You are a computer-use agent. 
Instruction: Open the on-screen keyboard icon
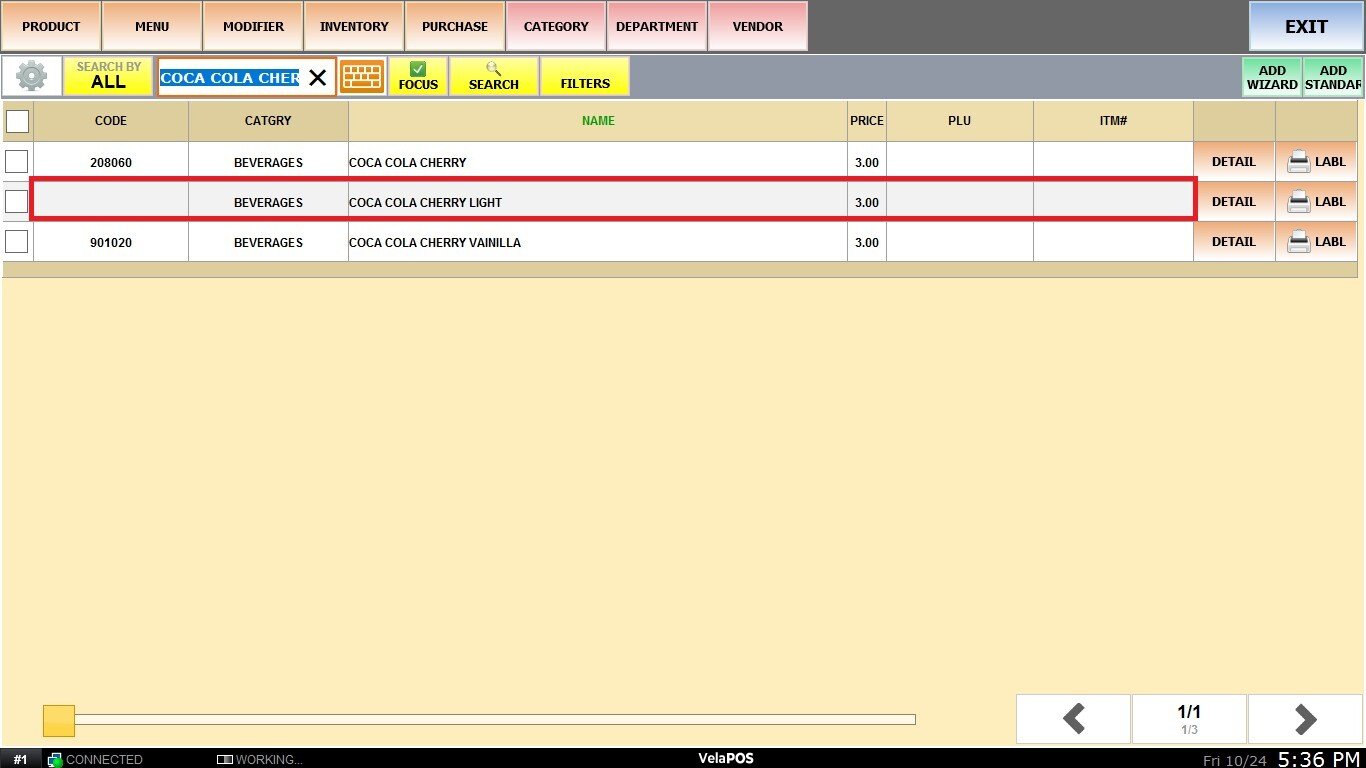(361, 77)
